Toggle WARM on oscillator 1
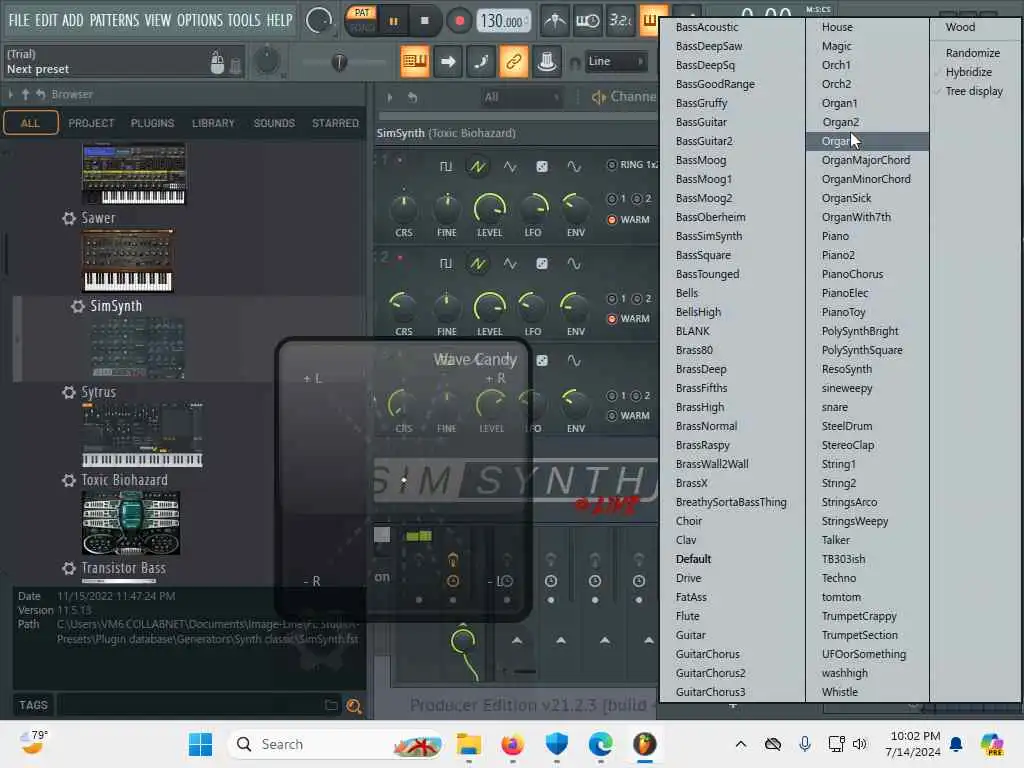 point(612,219)
